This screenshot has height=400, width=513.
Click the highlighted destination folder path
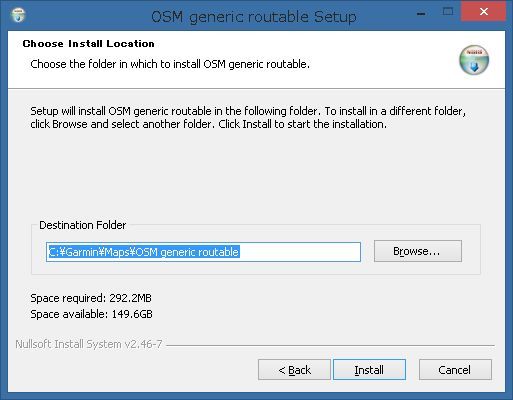point(144,252)
